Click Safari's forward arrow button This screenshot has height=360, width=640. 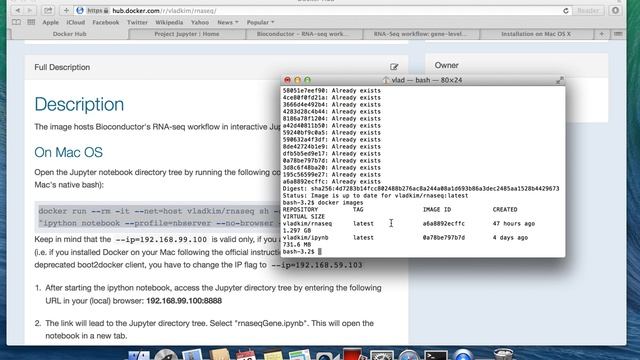[x=29, y=11]
